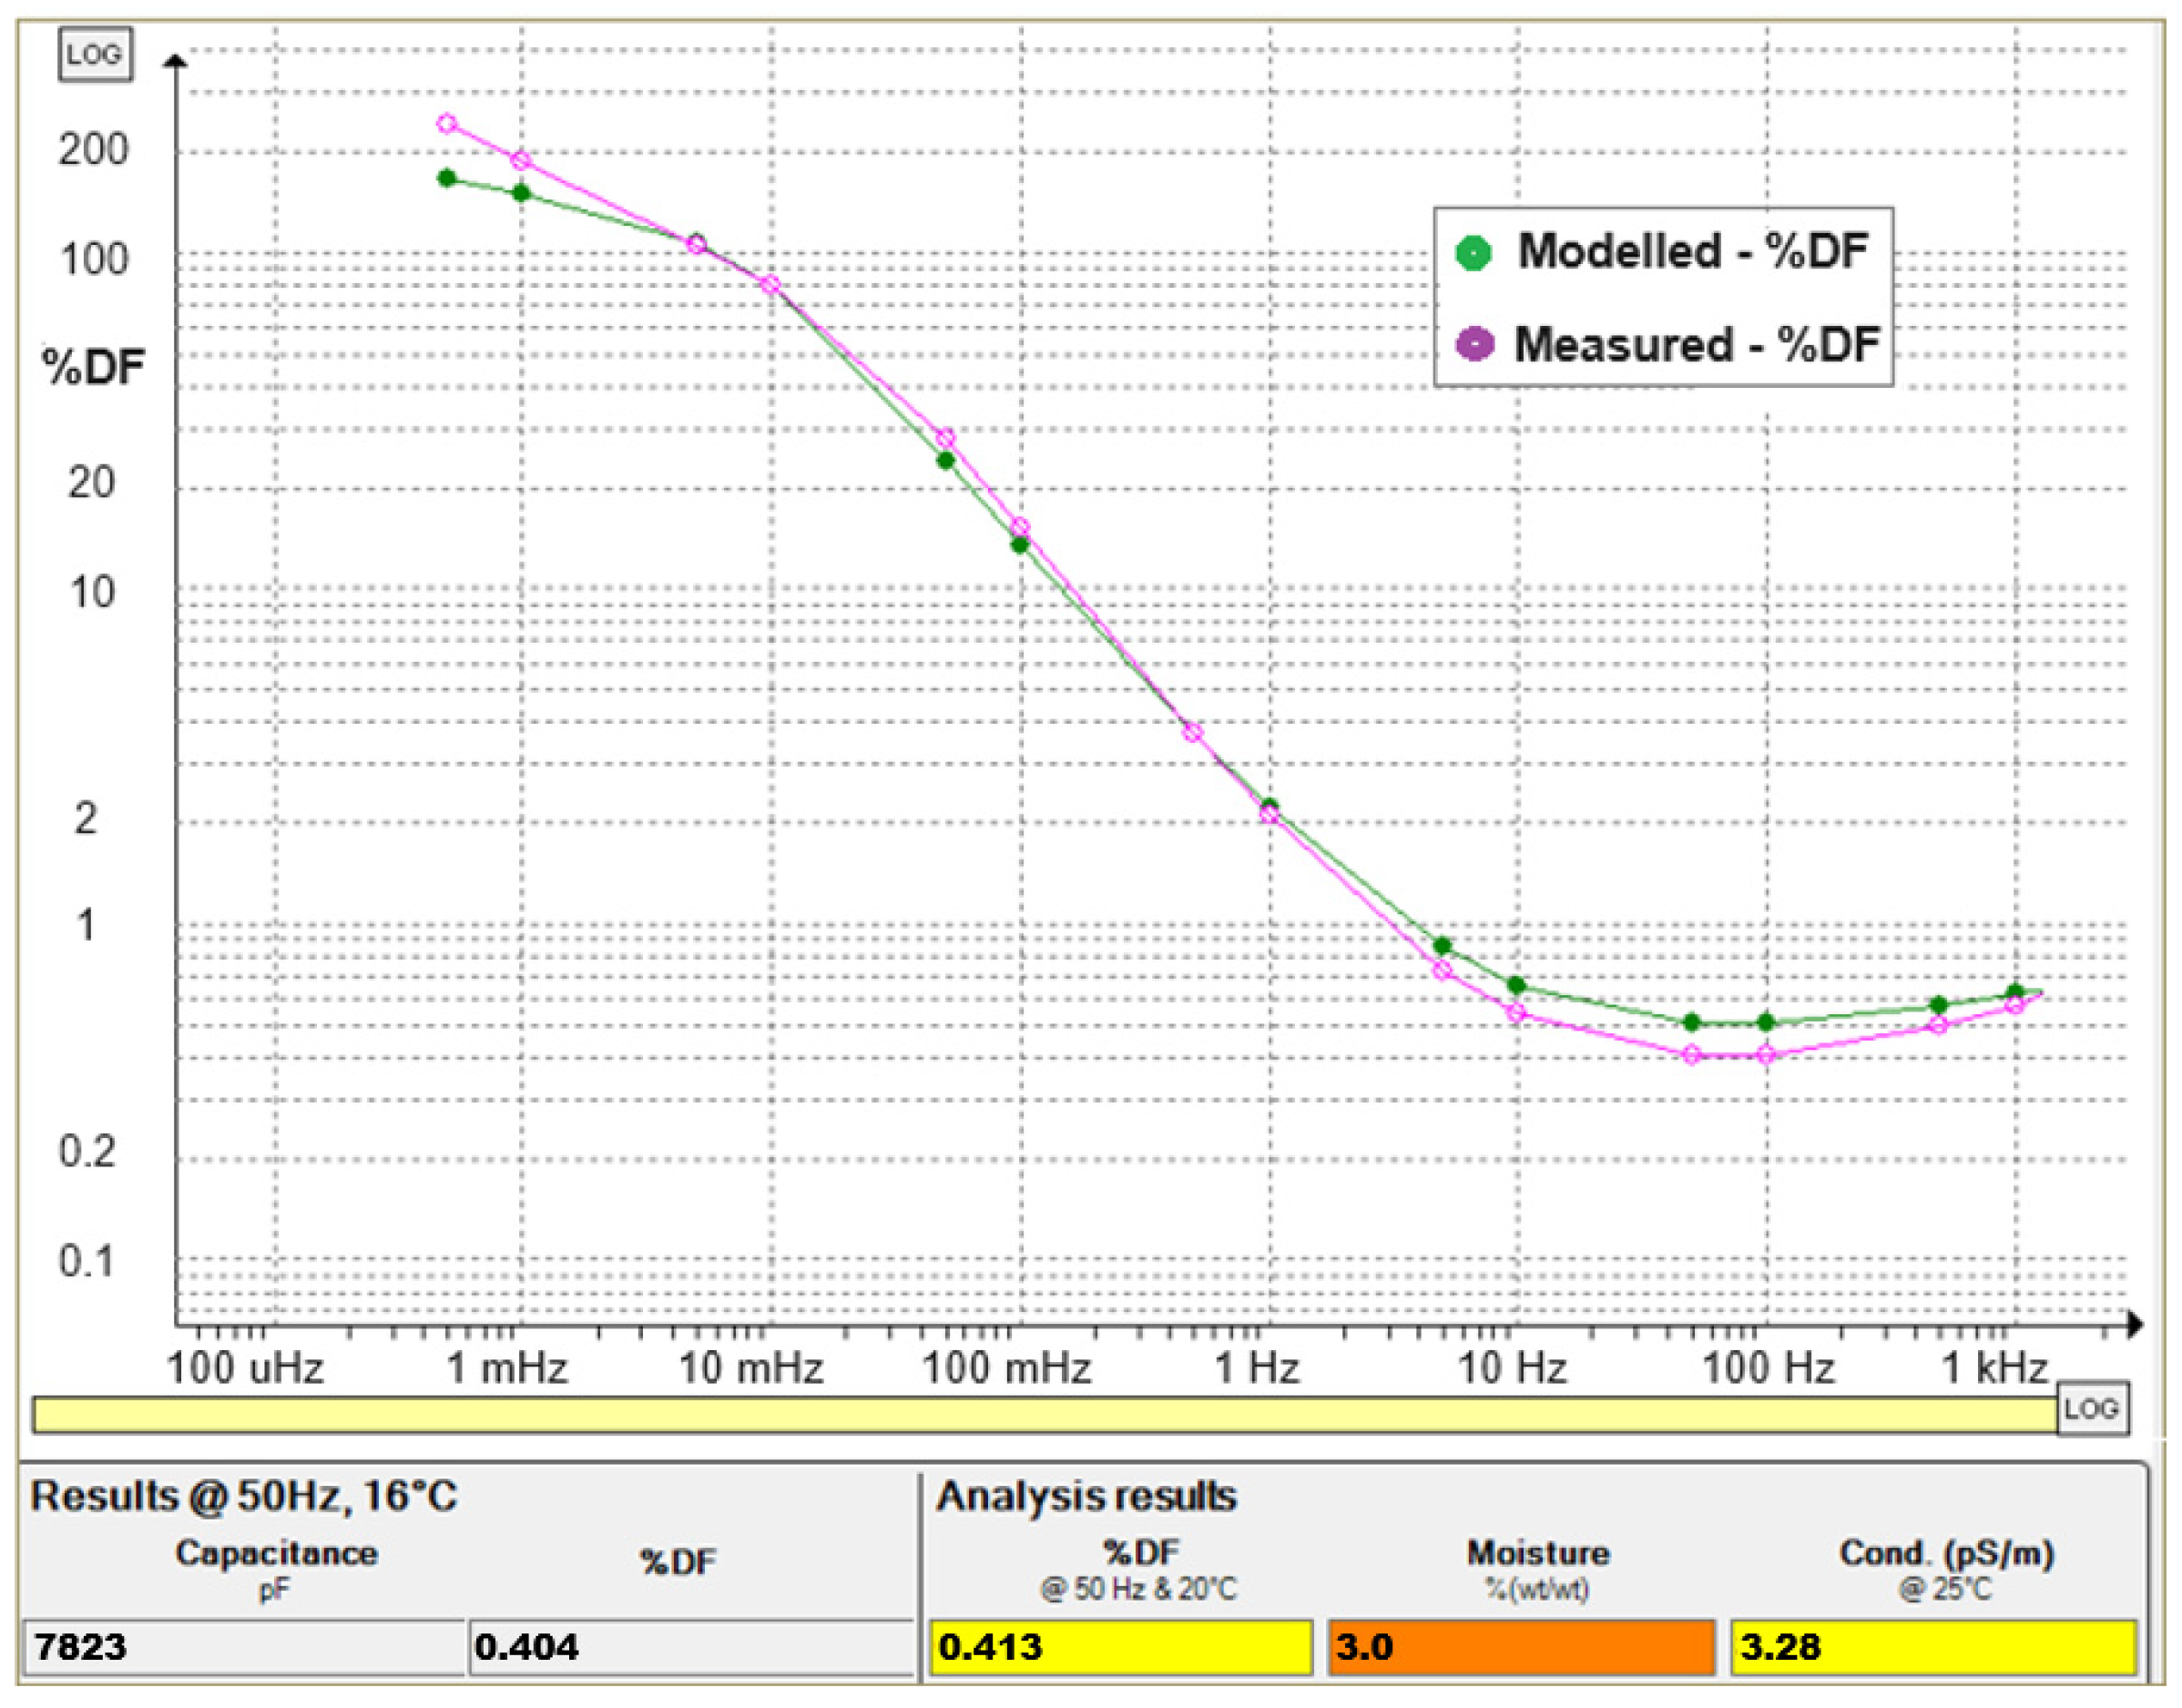Screen dimensions: 2182x1708
Task: Click the Analysis results panel heading
Action: 1086,1497
